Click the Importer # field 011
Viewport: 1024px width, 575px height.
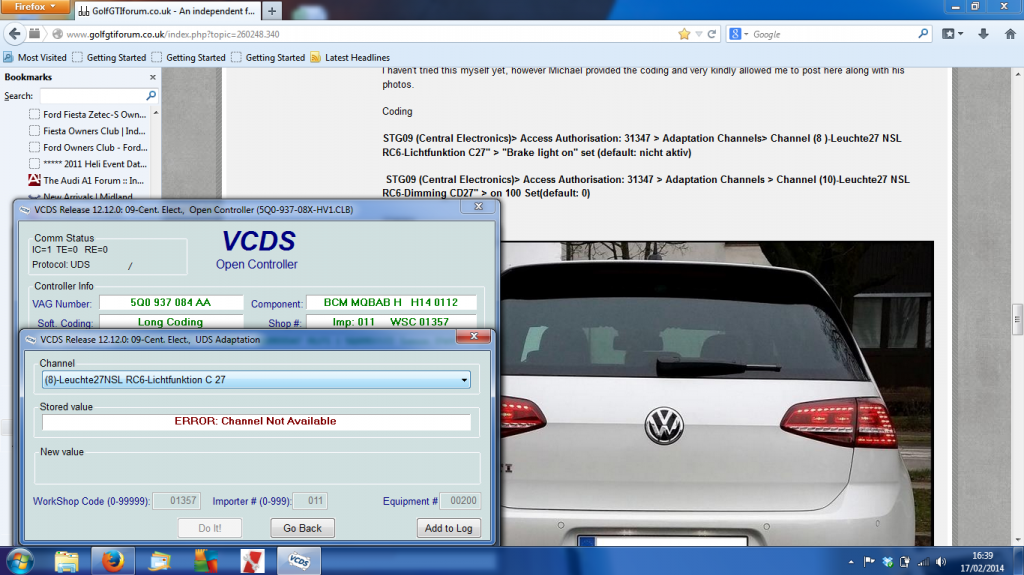tap(310, 501)
